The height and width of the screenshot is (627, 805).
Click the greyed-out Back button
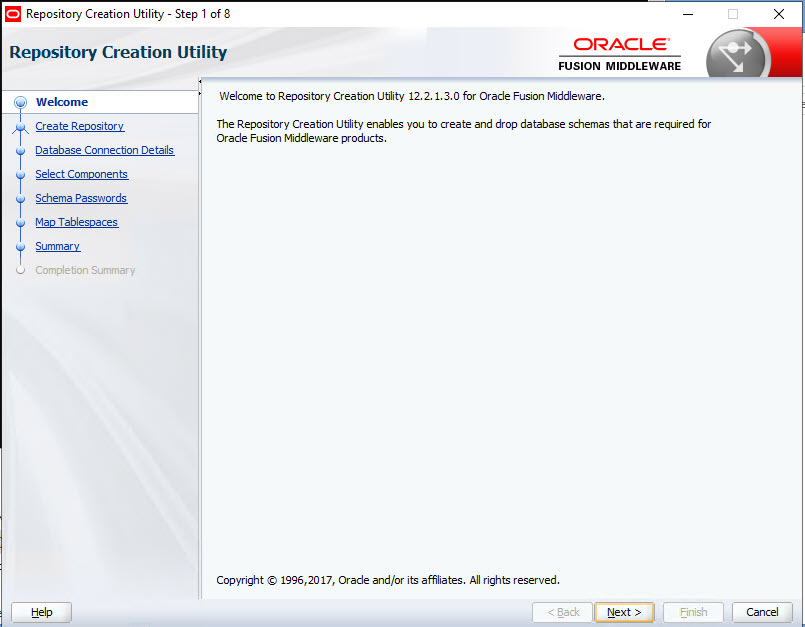pos(563,612)
